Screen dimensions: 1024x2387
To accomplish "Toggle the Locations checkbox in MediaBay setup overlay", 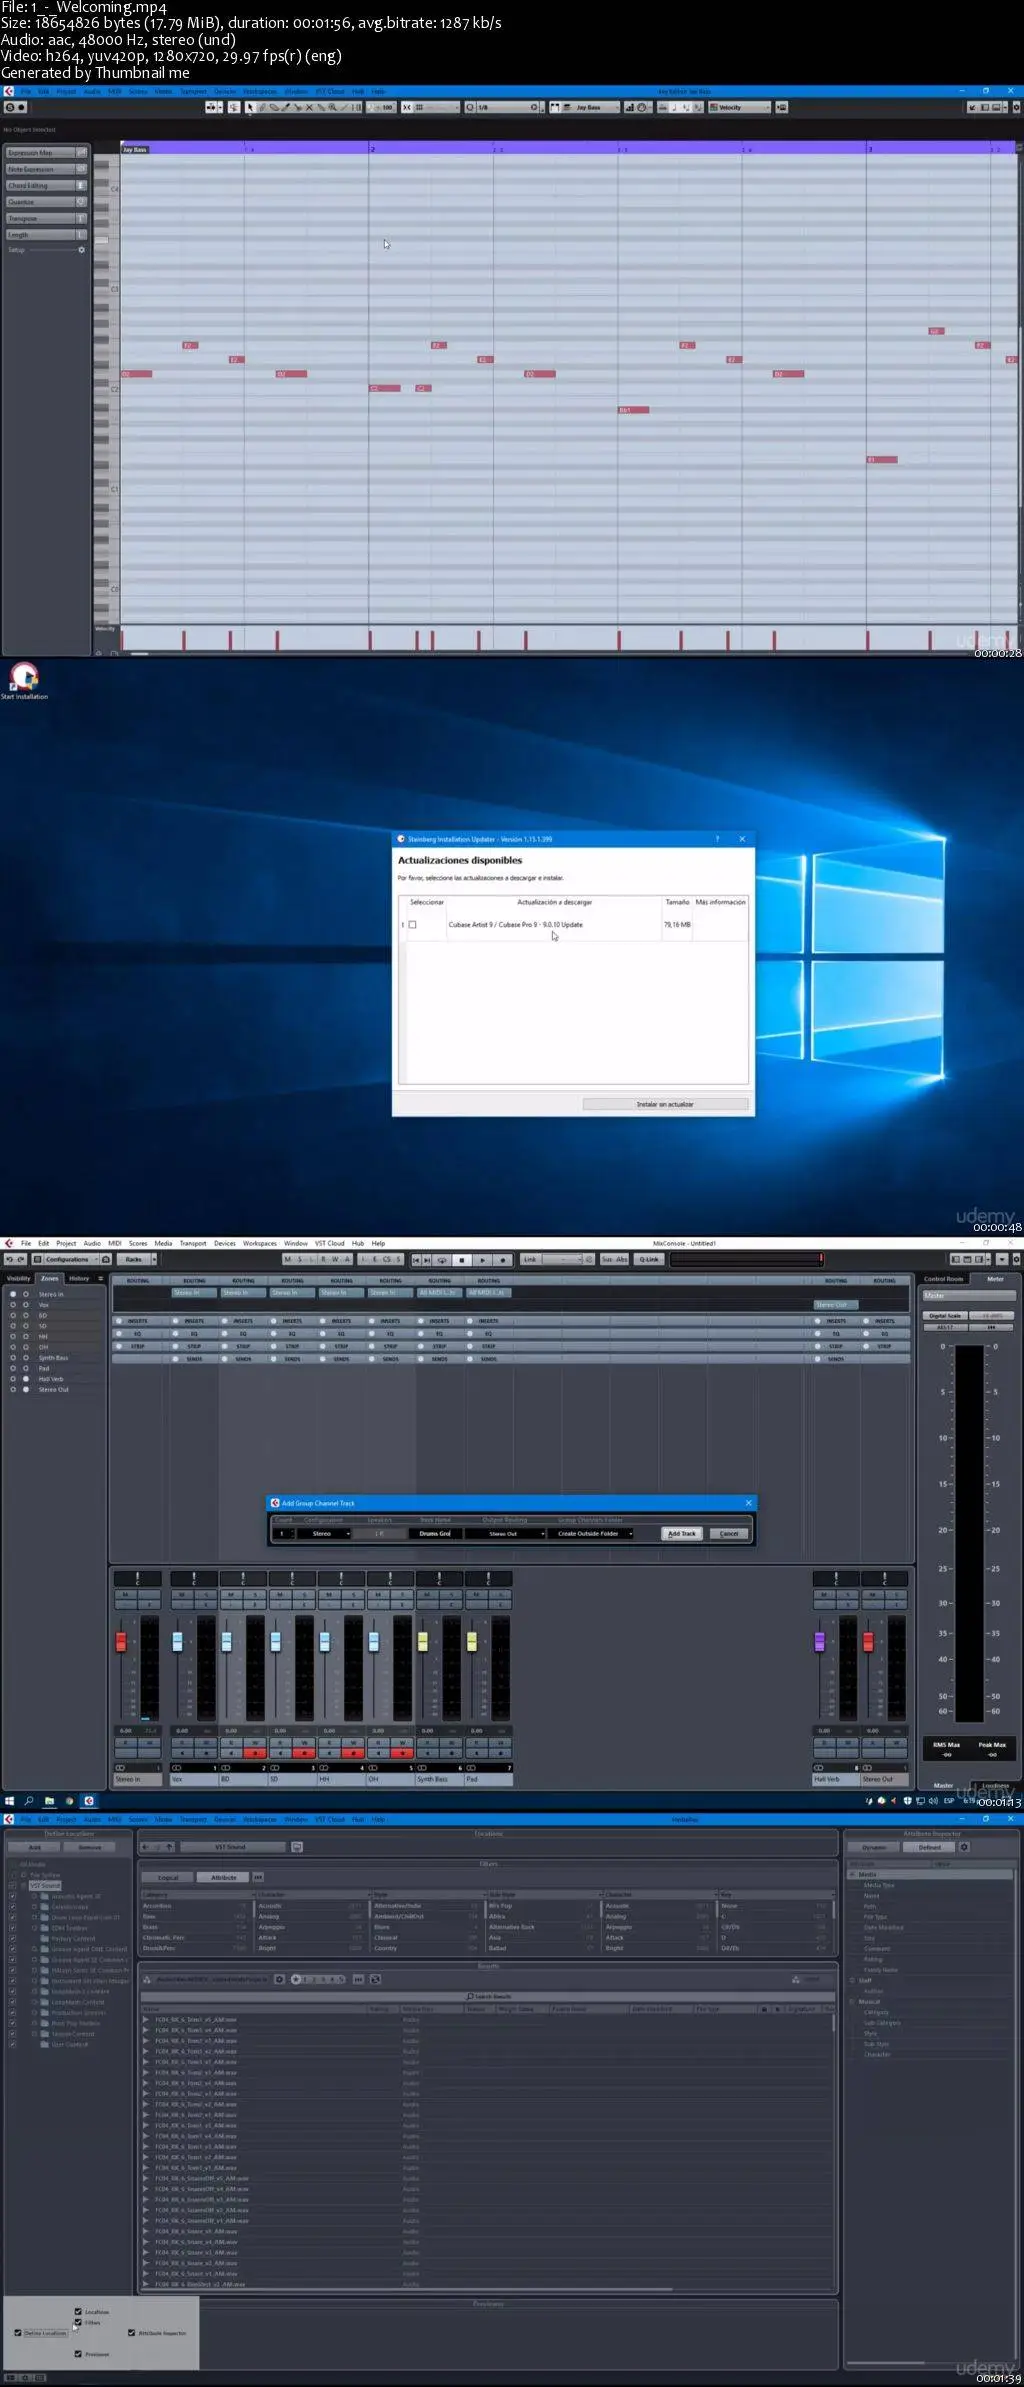I will coord(78,2312).
